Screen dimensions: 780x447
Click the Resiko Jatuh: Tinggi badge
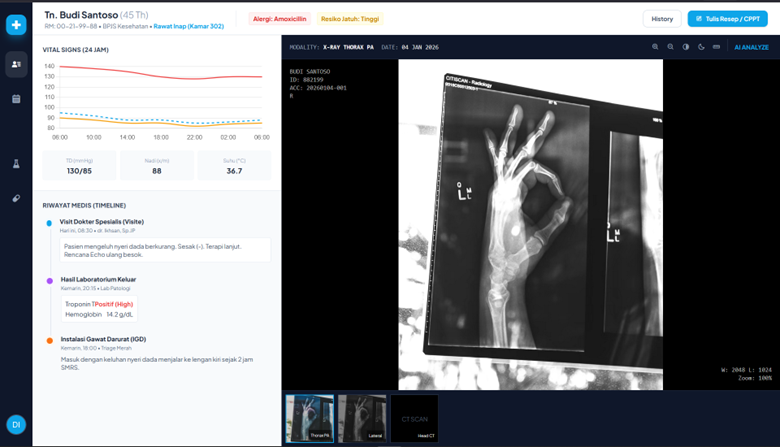(x=350, y=19)
